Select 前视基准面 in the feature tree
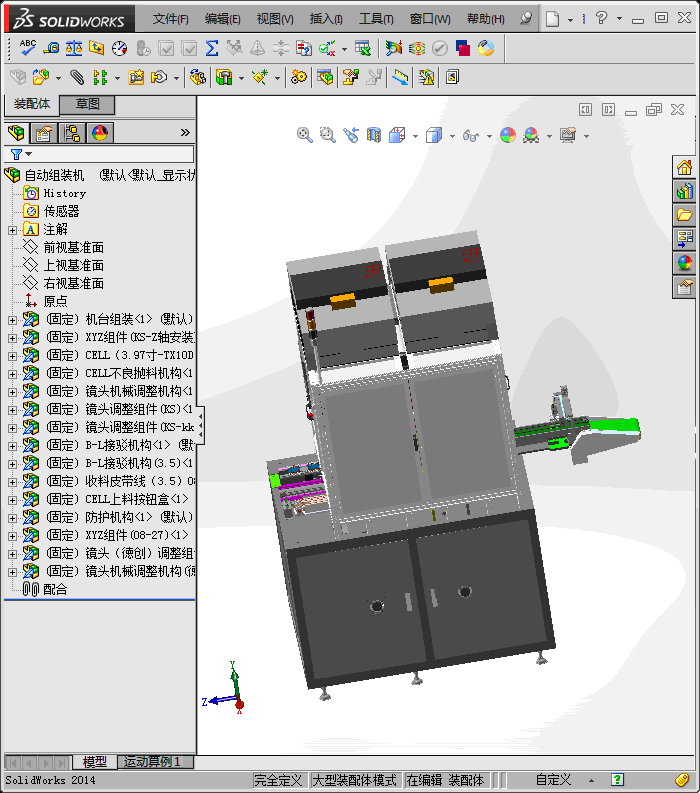Viewport: 700px width, 793px height. pos(73,248)
